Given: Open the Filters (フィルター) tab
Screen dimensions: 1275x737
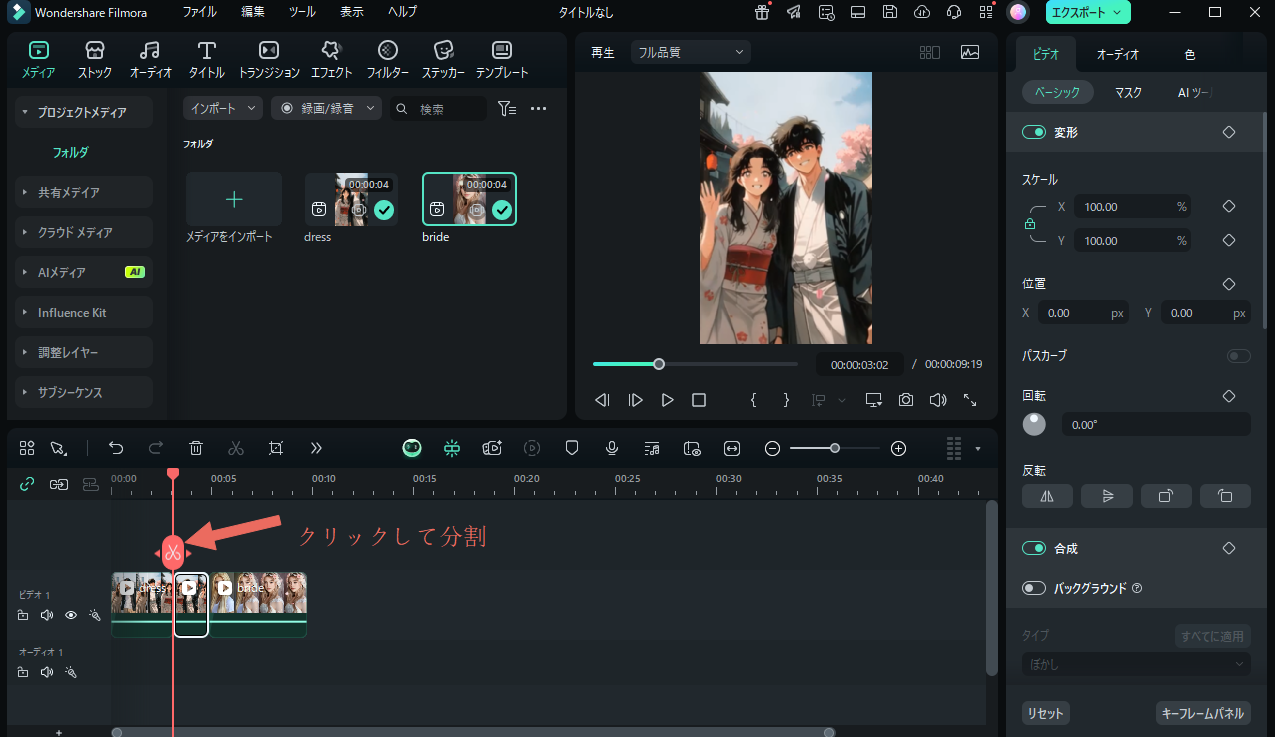Looking at the screenshot, I should 388,60.
